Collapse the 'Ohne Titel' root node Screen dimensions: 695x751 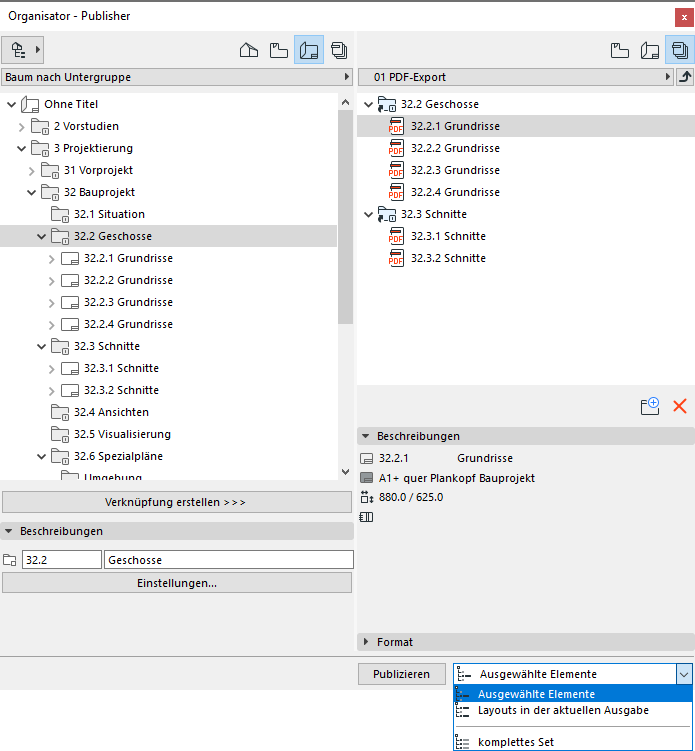pyautogui.click(x=11, y=104)
